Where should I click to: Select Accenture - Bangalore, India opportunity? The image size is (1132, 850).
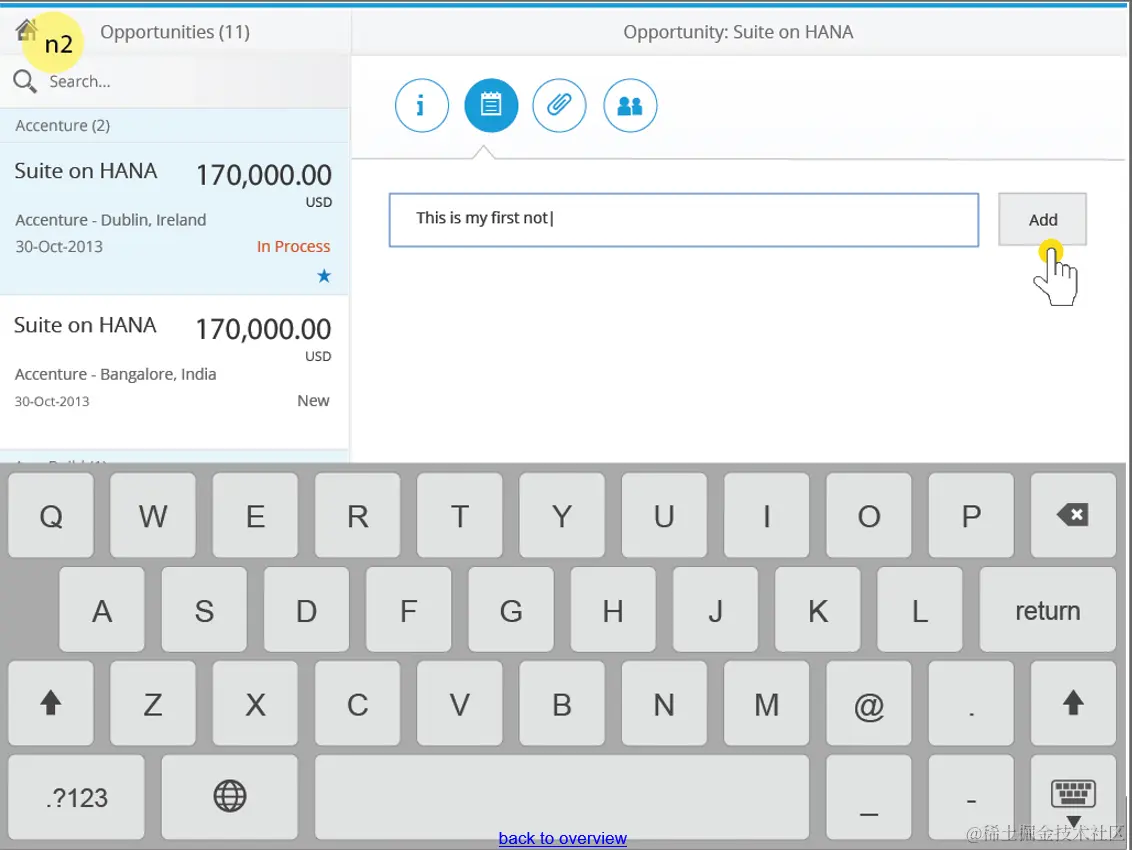(175, 372)
